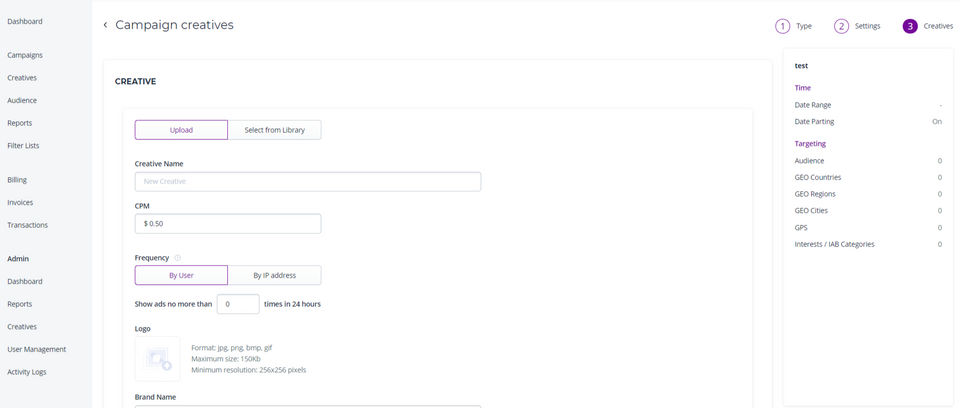
Task: Click the CPM amount field
Action: click(228, 224)
